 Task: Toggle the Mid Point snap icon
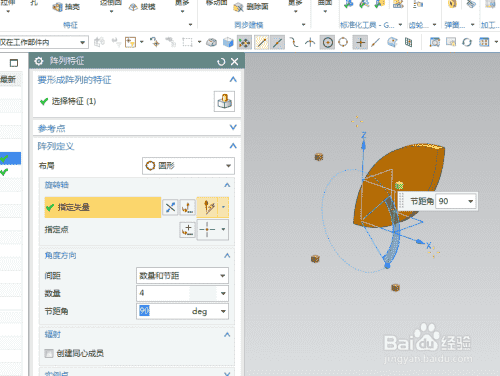click(x=277, y=42)
